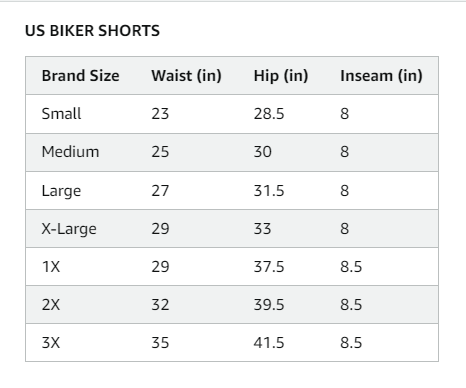The width and height of the screenshot is (466, 388).
Task: Click the waist value 27
Action: [x=160, y=191]
